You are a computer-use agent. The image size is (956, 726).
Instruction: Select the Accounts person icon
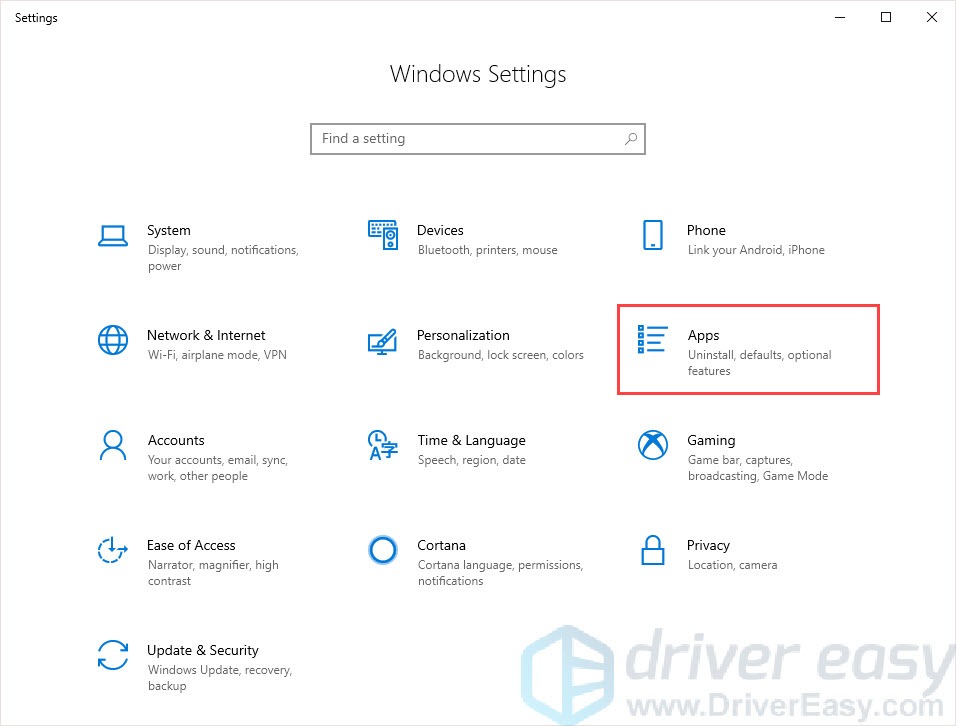113,446
